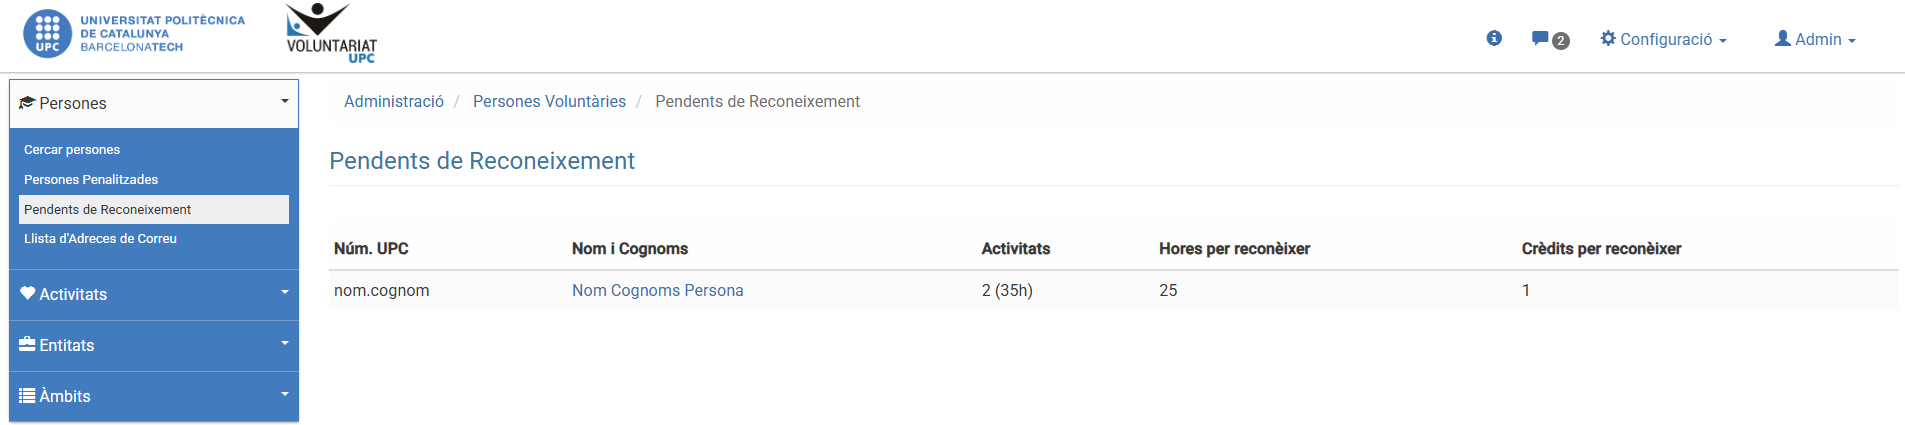Go to Persones Voluntàries breadcrumb
Image resolution: width=1905 pixels, height=425 pixels.
coord(549,101)
